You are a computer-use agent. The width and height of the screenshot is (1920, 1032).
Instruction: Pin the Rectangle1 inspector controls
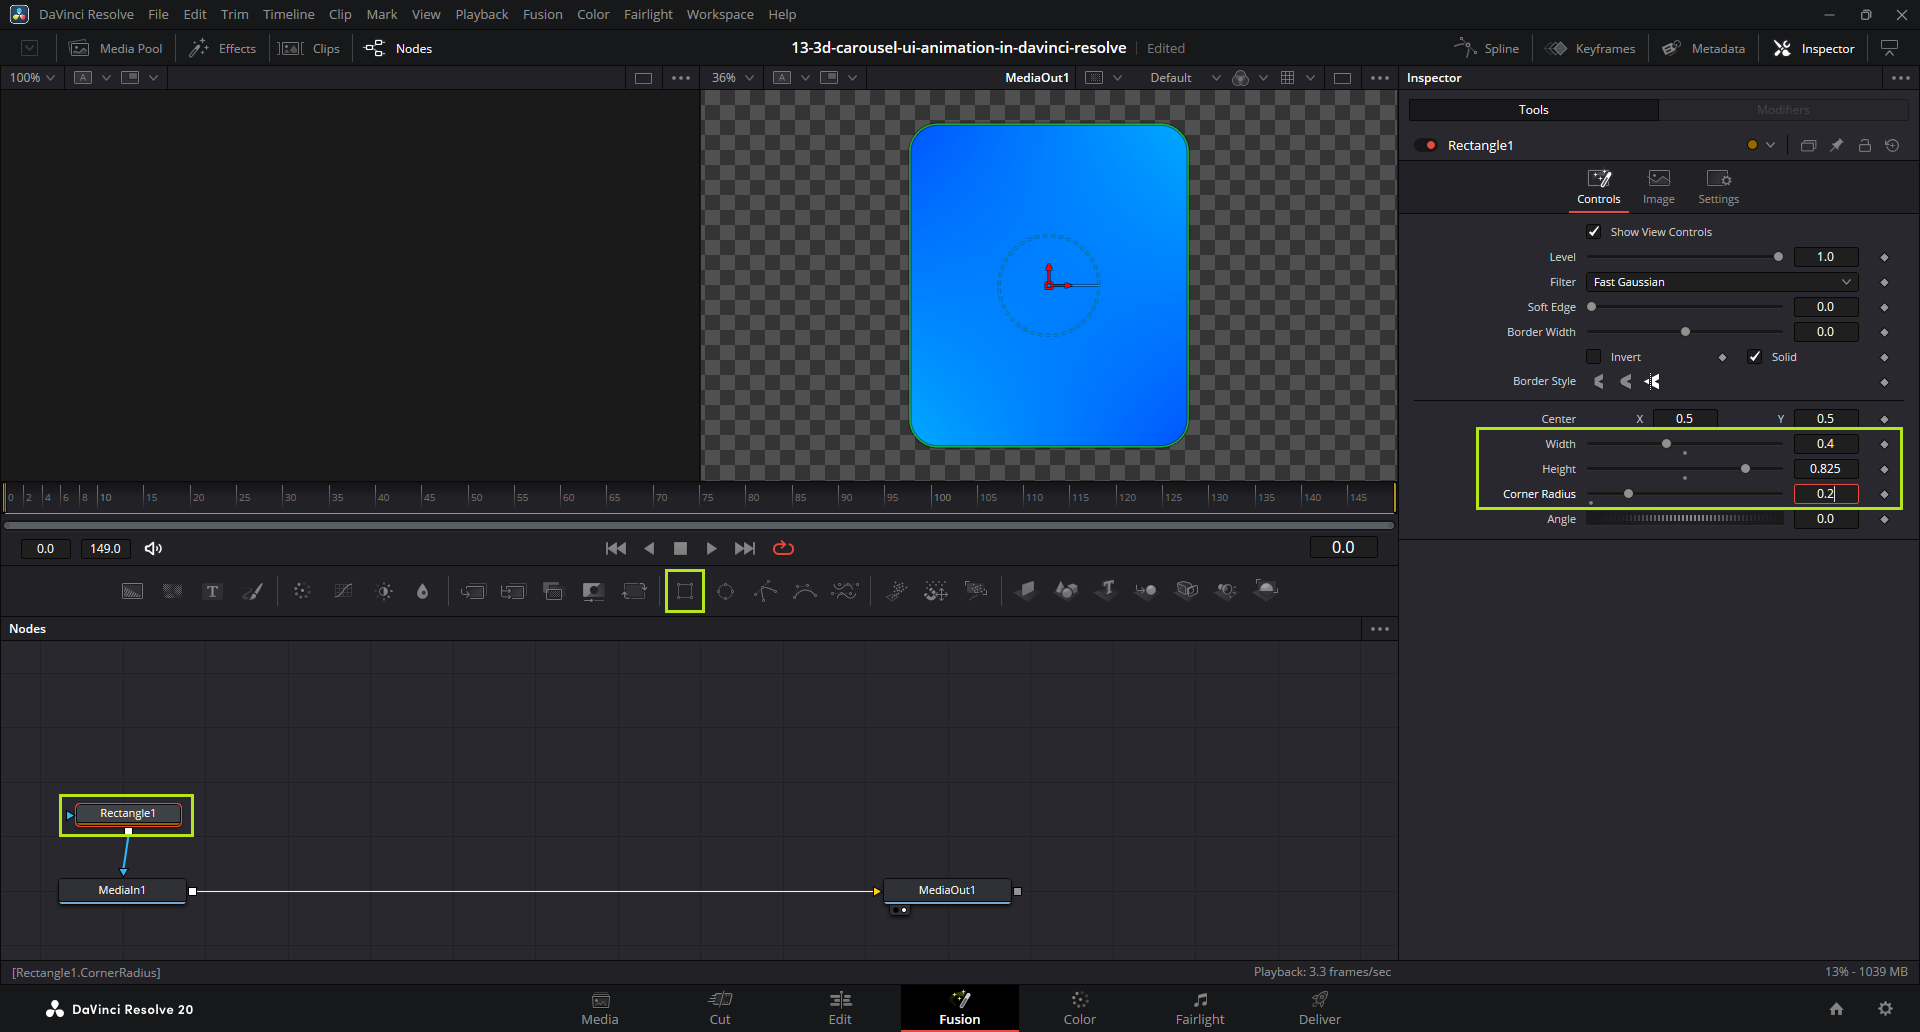tap(1837, 145)
